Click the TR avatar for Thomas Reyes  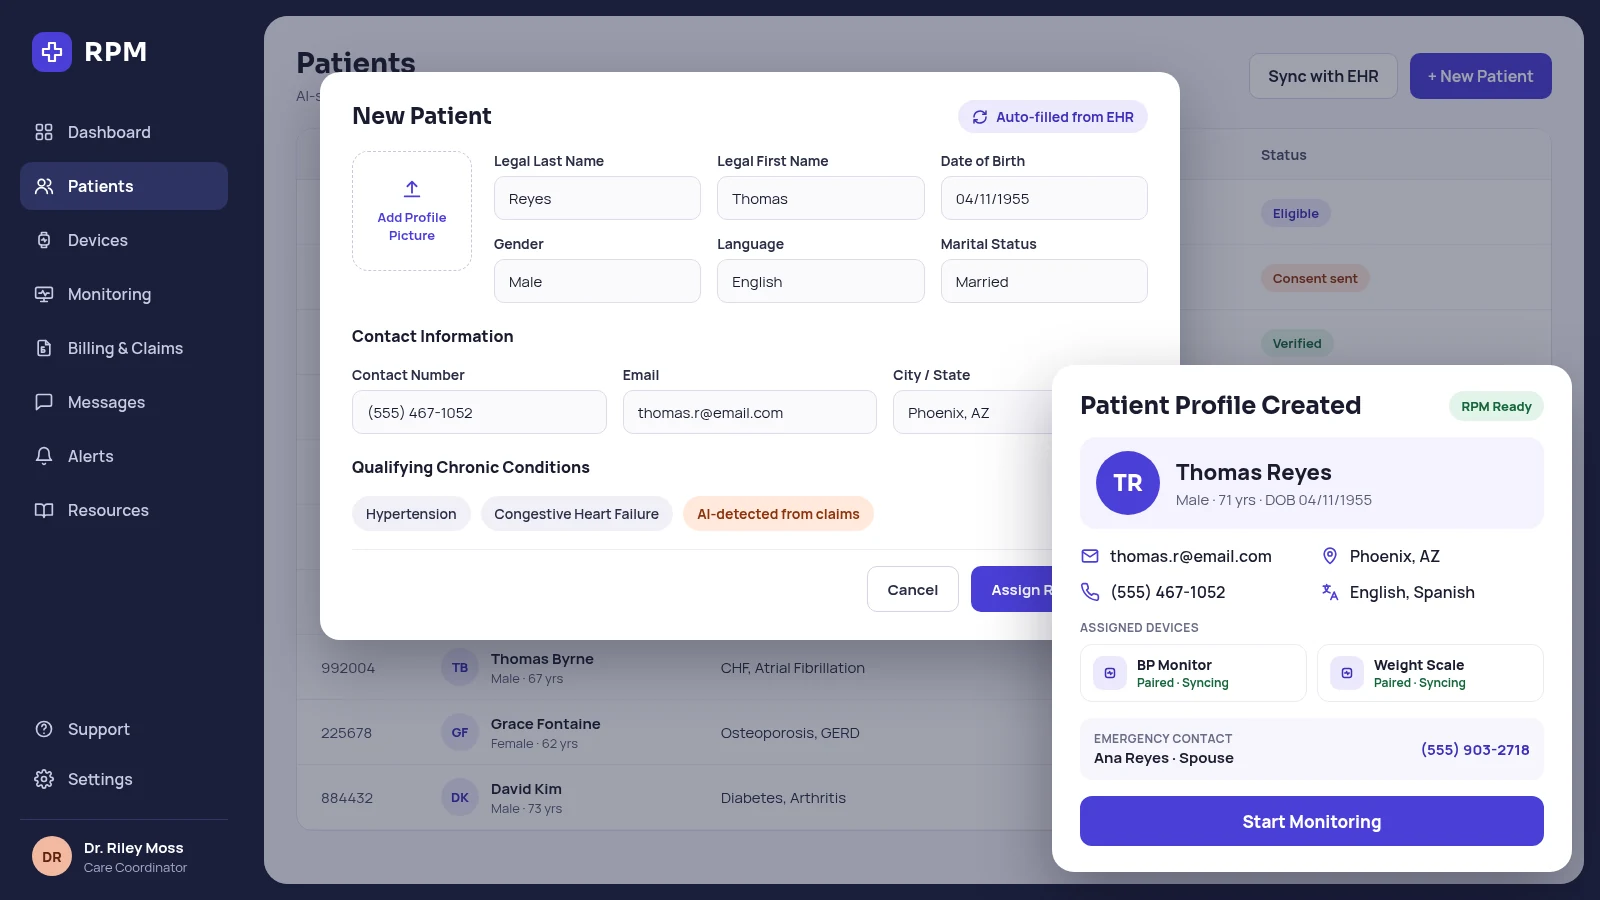1128,483
